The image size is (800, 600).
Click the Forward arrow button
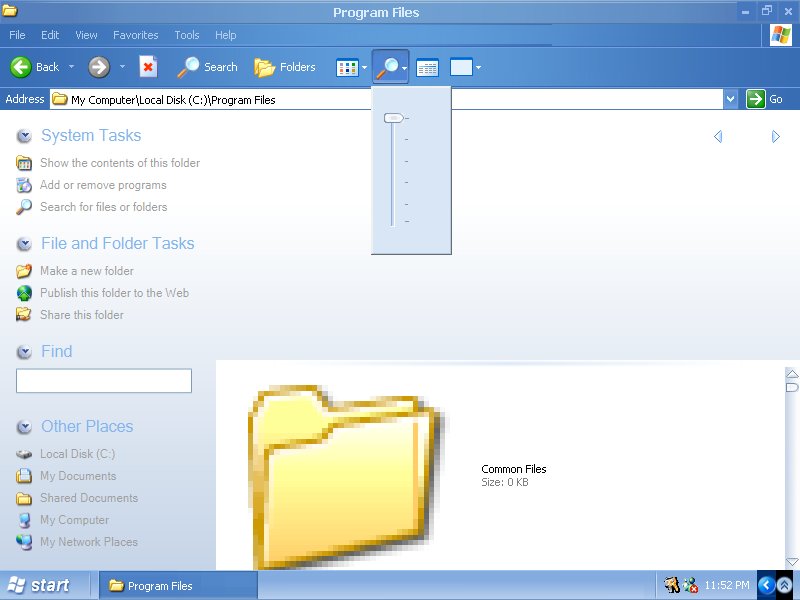pyautogui.click(x=98, y=67)
